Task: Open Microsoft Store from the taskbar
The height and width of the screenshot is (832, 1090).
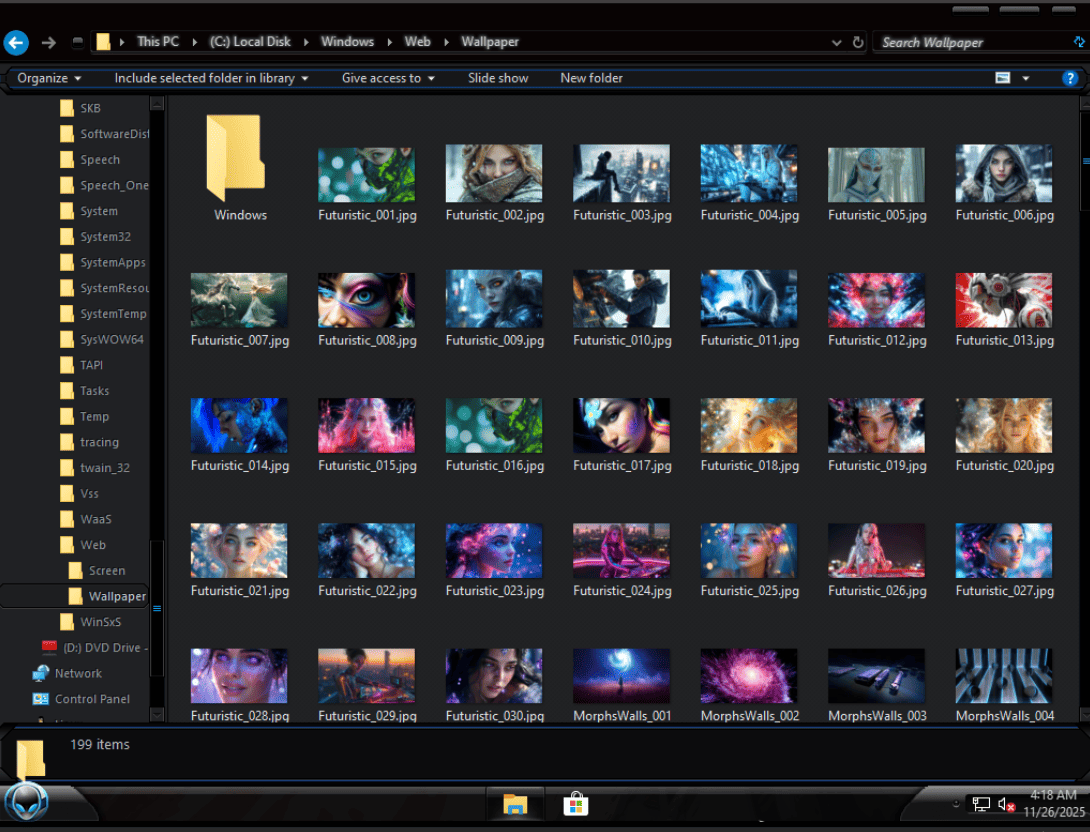Action: [x=576, y=804]
